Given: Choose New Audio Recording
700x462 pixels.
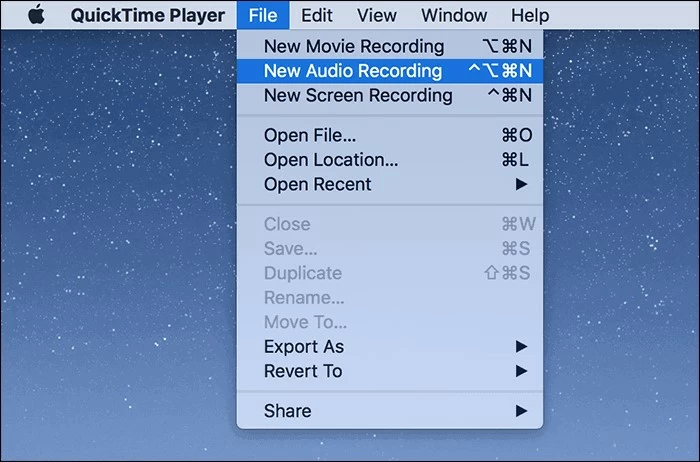Looking at the screenshot, I should [352, 71].
